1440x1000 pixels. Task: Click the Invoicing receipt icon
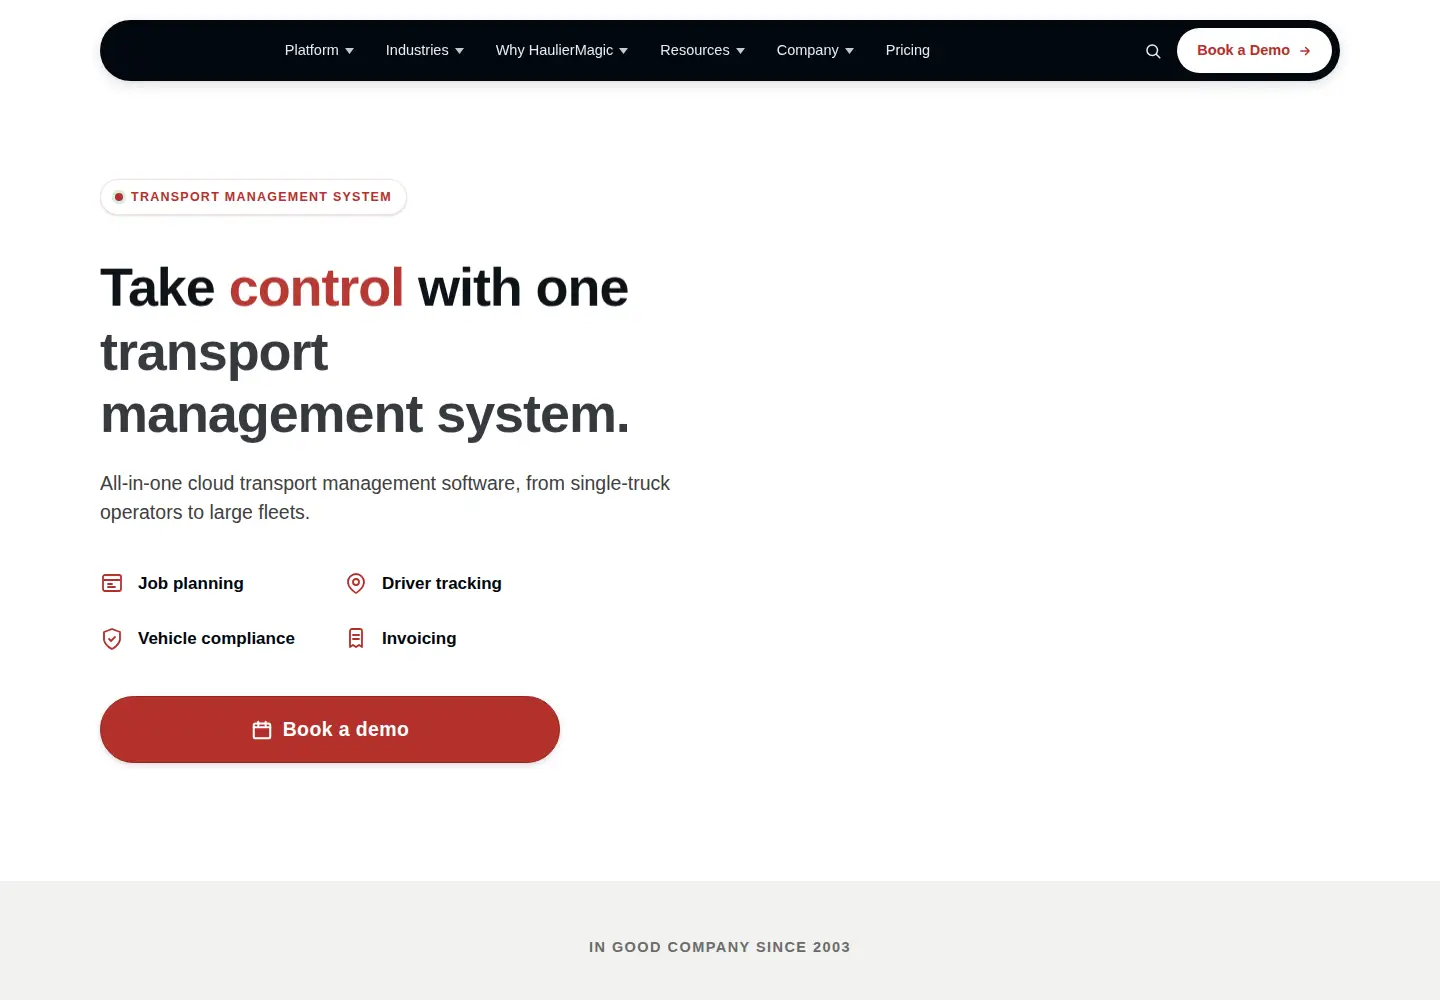356,638
